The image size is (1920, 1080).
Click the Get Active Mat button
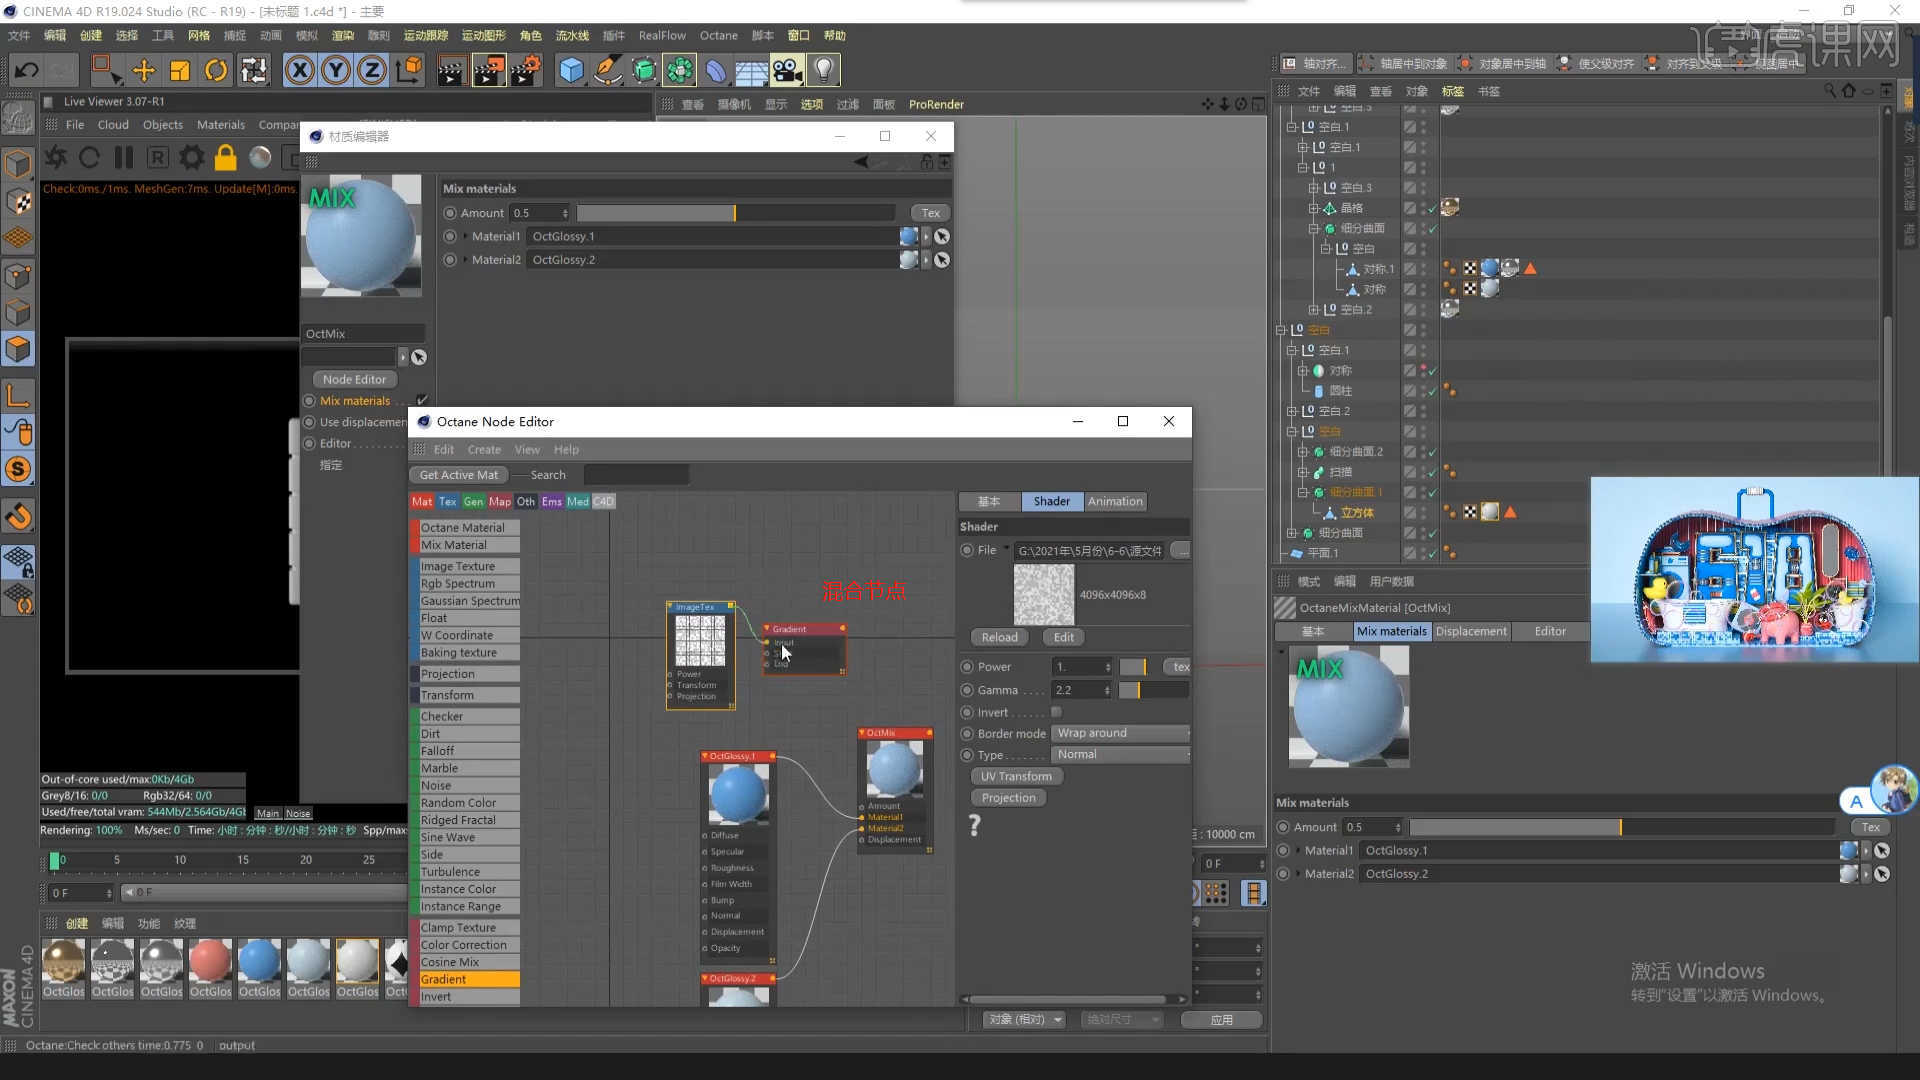click(x=458, y=475)
